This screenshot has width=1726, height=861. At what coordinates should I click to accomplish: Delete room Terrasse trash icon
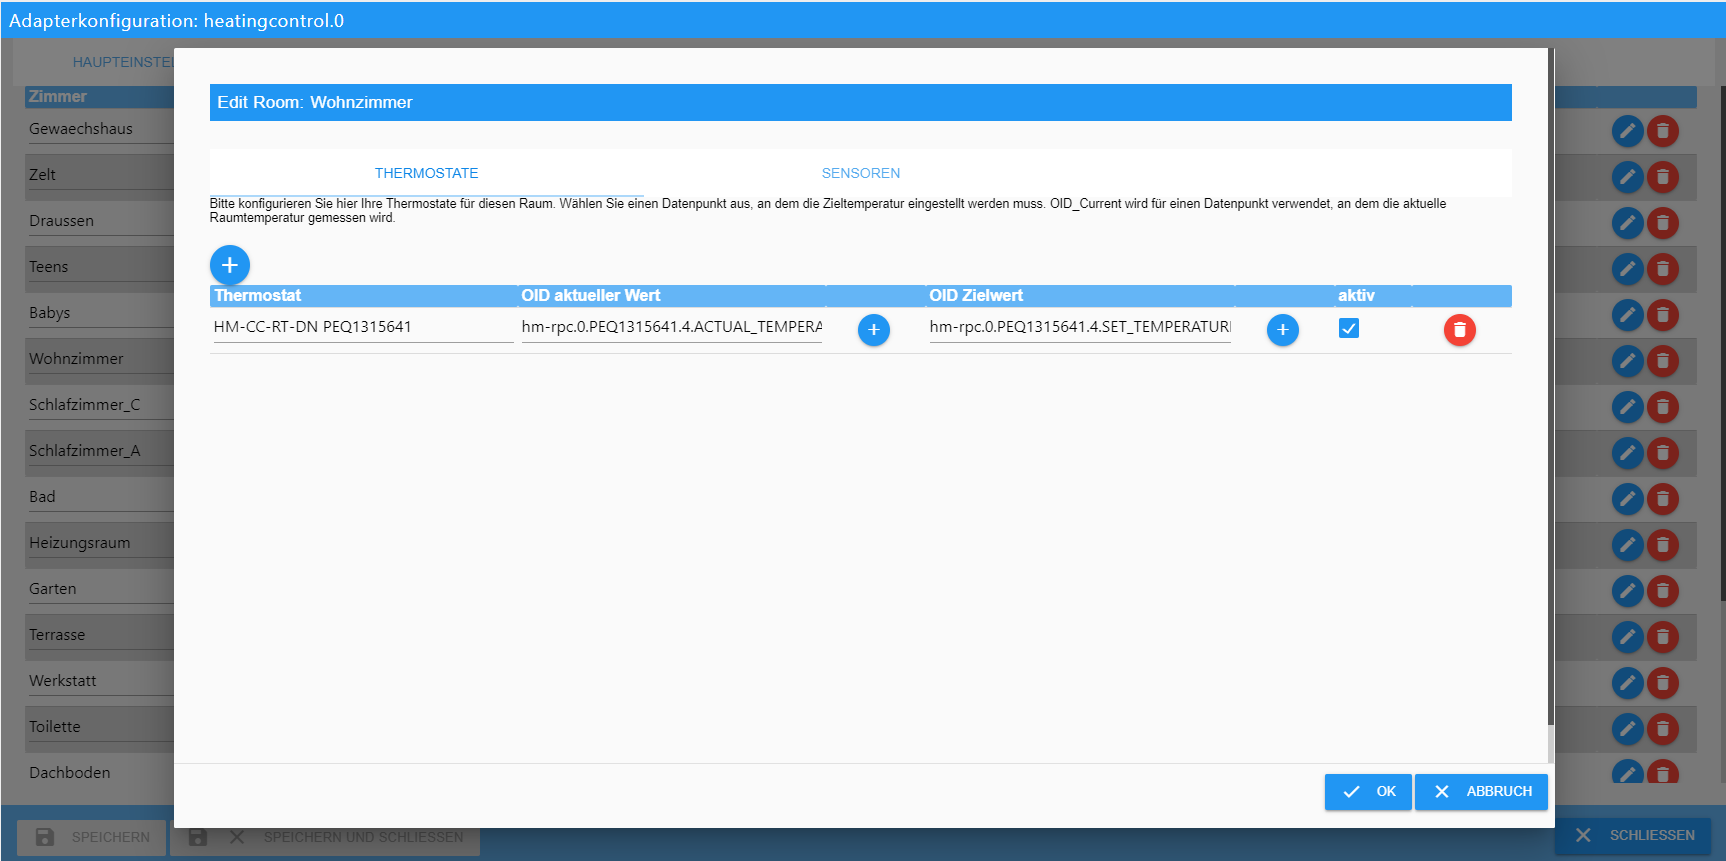pyautogui.click(x=1663, y=637)
